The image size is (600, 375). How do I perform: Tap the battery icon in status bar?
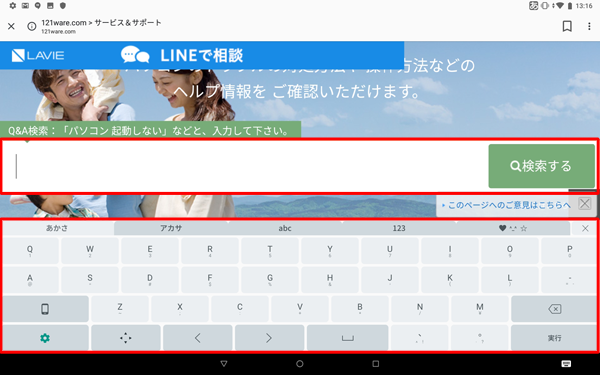[570, 6]
